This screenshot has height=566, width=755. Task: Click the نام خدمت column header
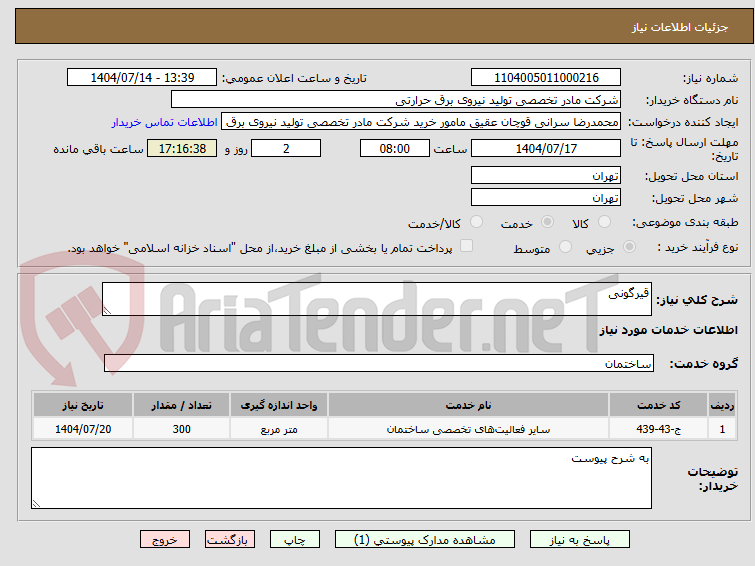click(x=468, y=405)
